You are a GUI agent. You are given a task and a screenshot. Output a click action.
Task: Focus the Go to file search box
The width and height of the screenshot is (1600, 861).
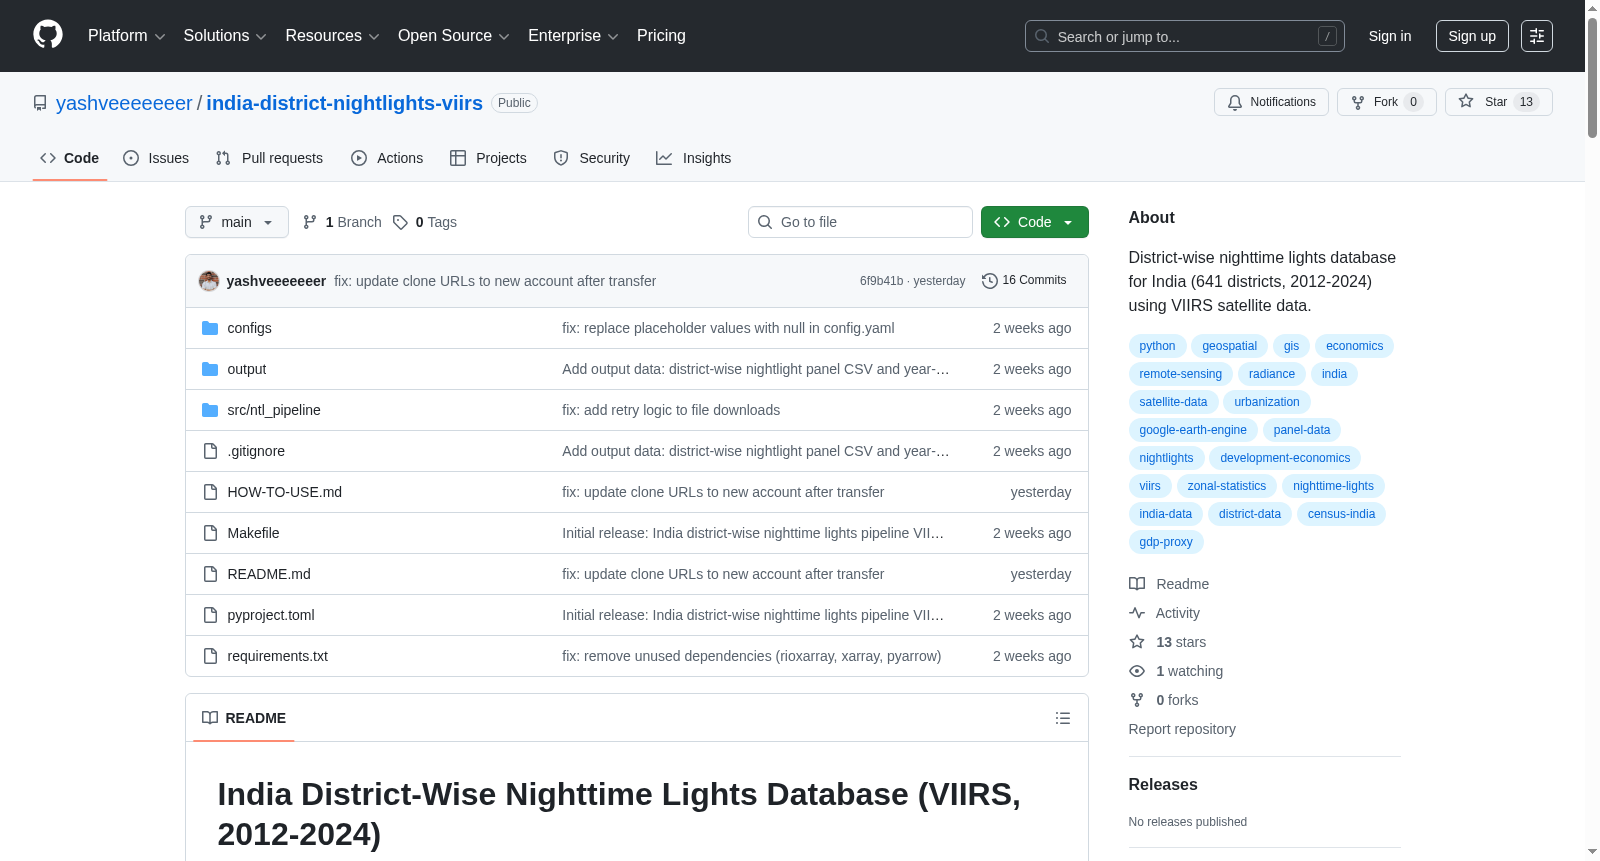click(x=860, y=222)
